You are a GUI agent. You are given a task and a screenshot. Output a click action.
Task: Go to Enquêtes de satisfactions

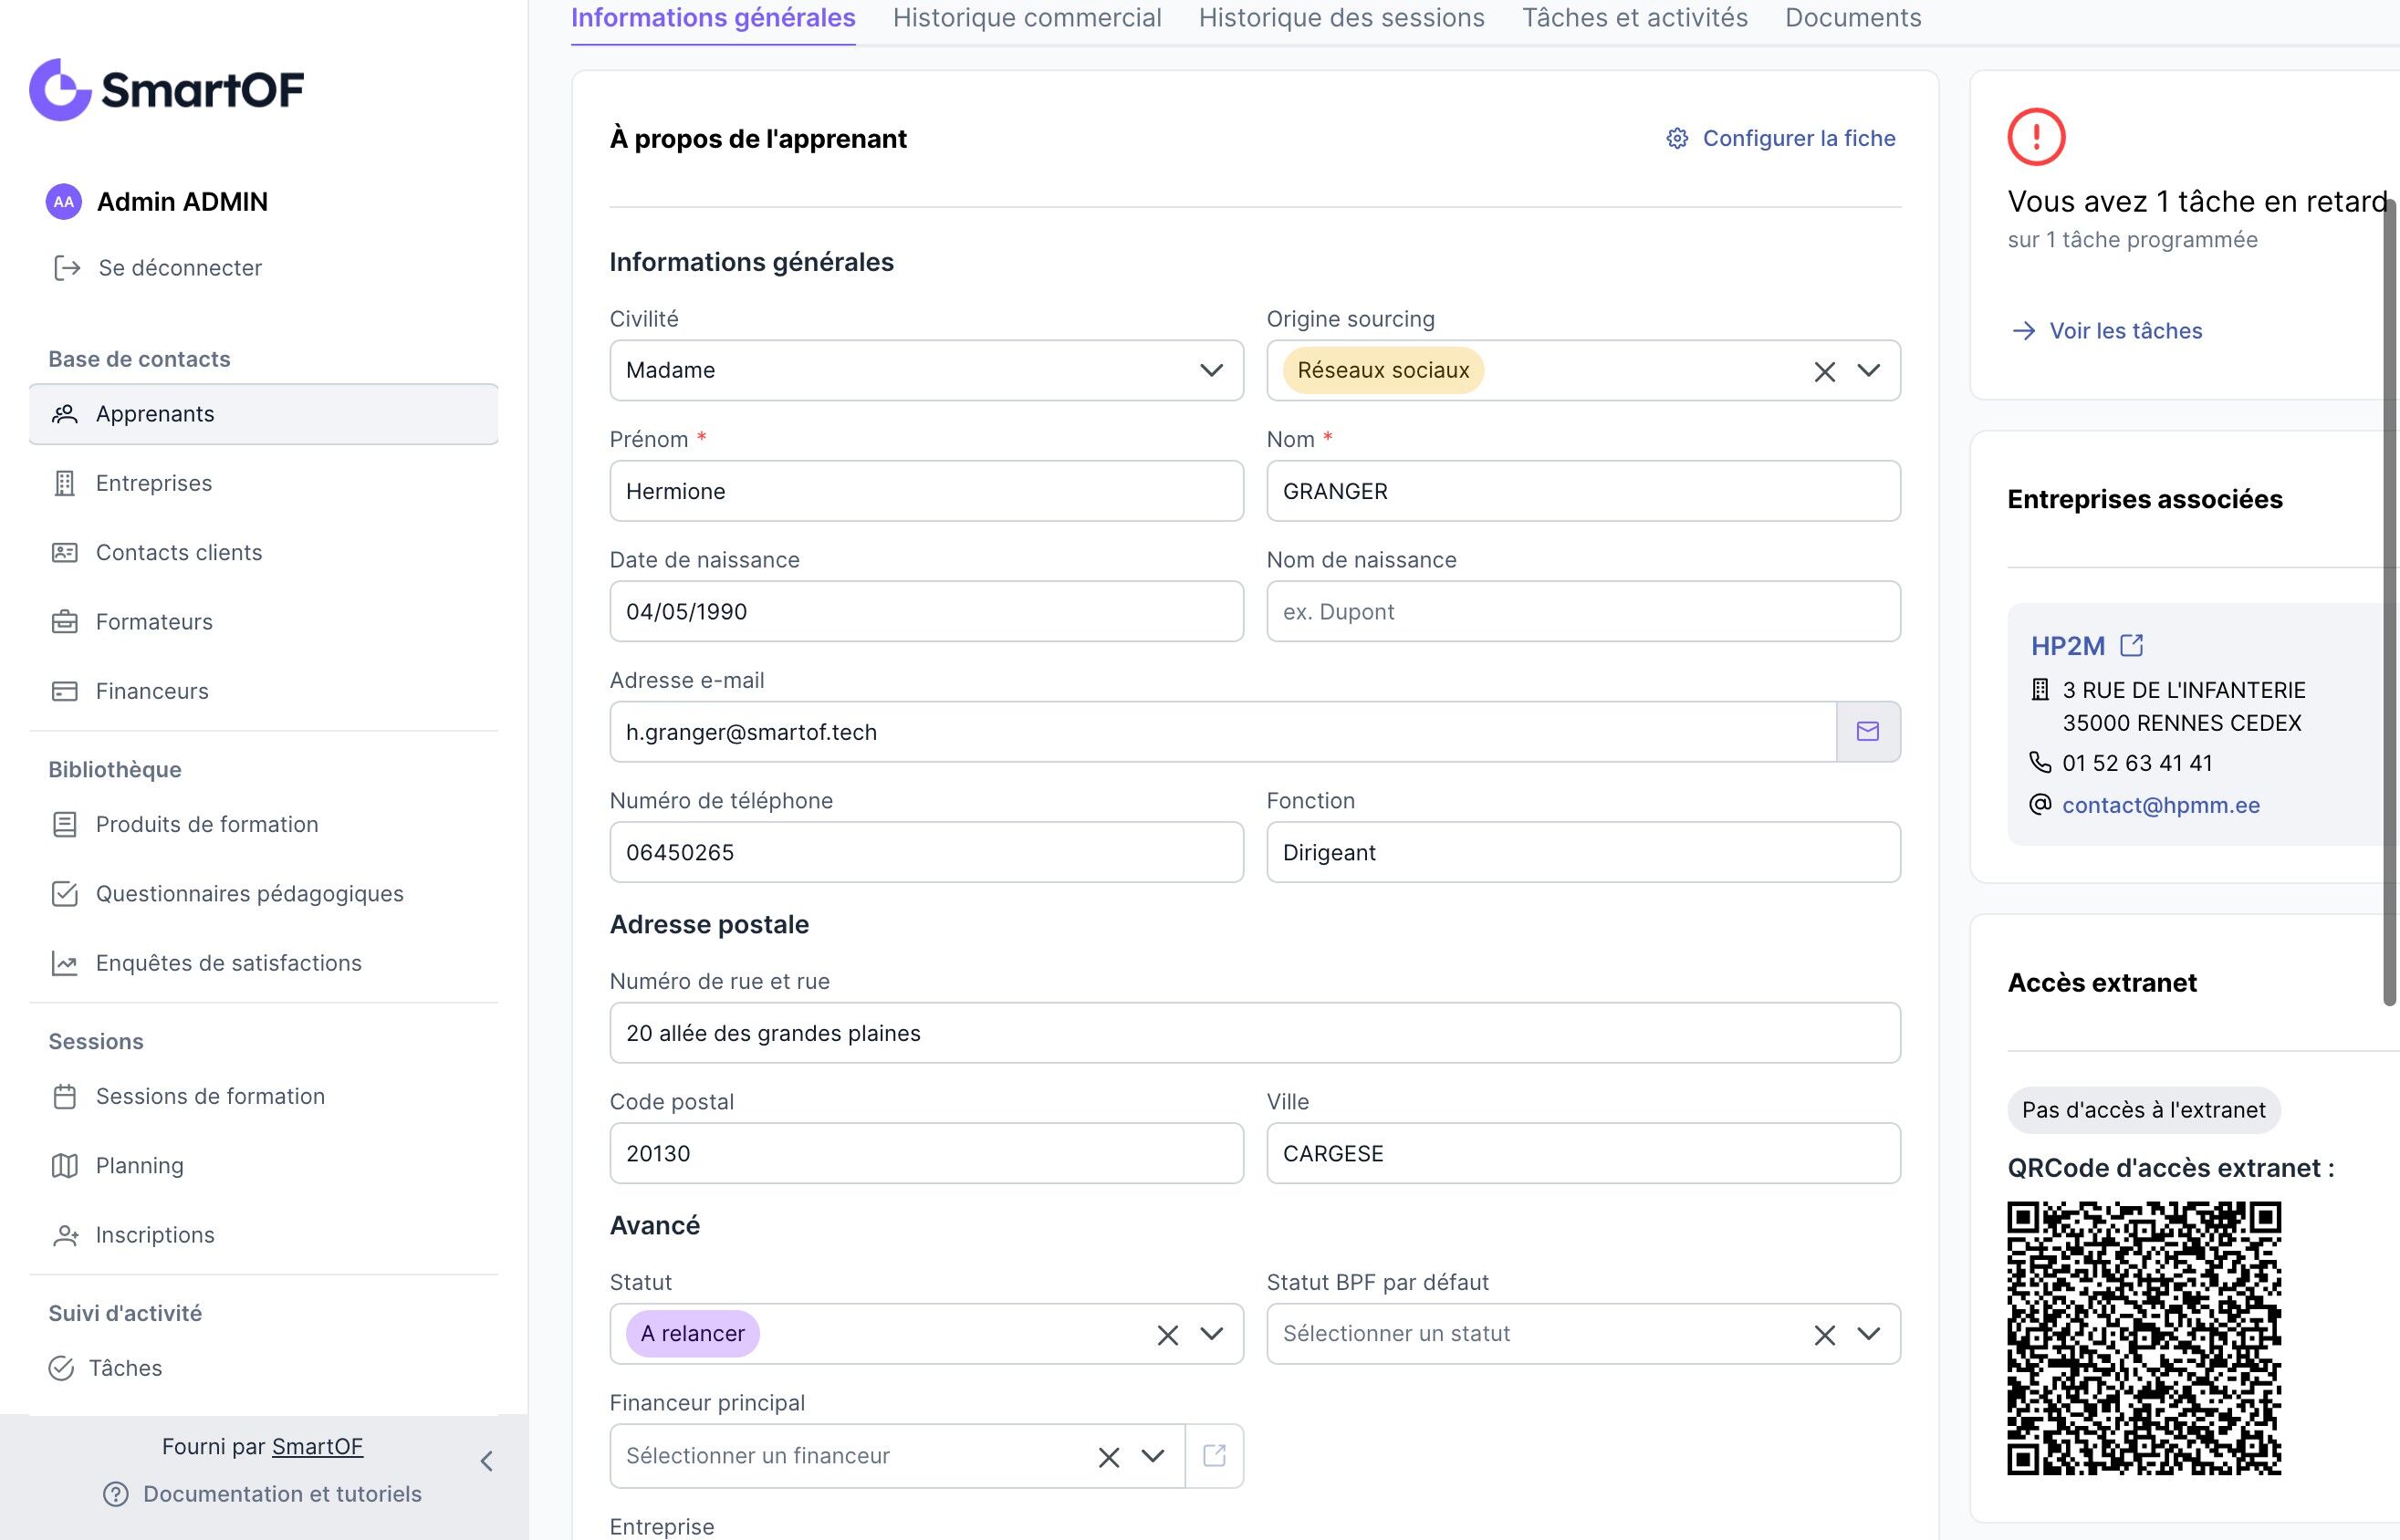pos(228,963)
